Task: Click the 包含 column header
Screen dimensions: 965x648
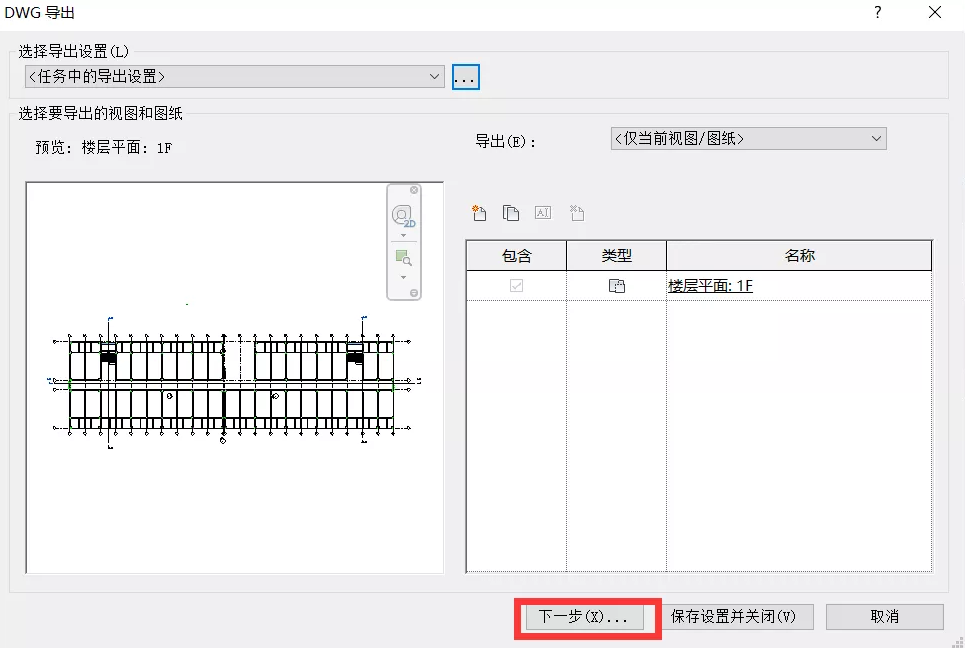Action: (516, 256)
